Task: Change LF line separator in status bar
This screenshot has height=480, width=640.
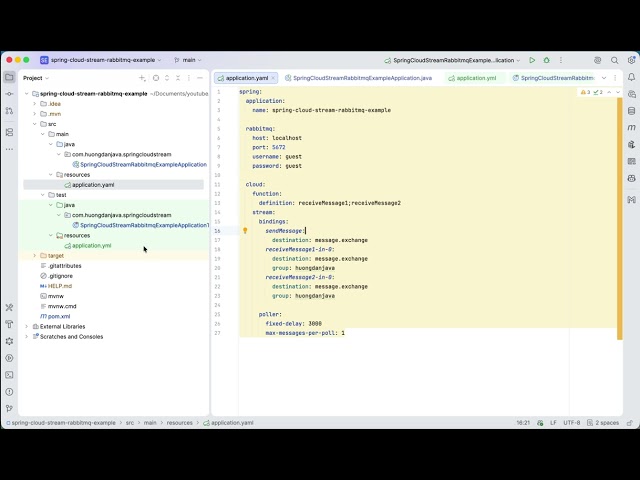Action: tap(553, 423)
